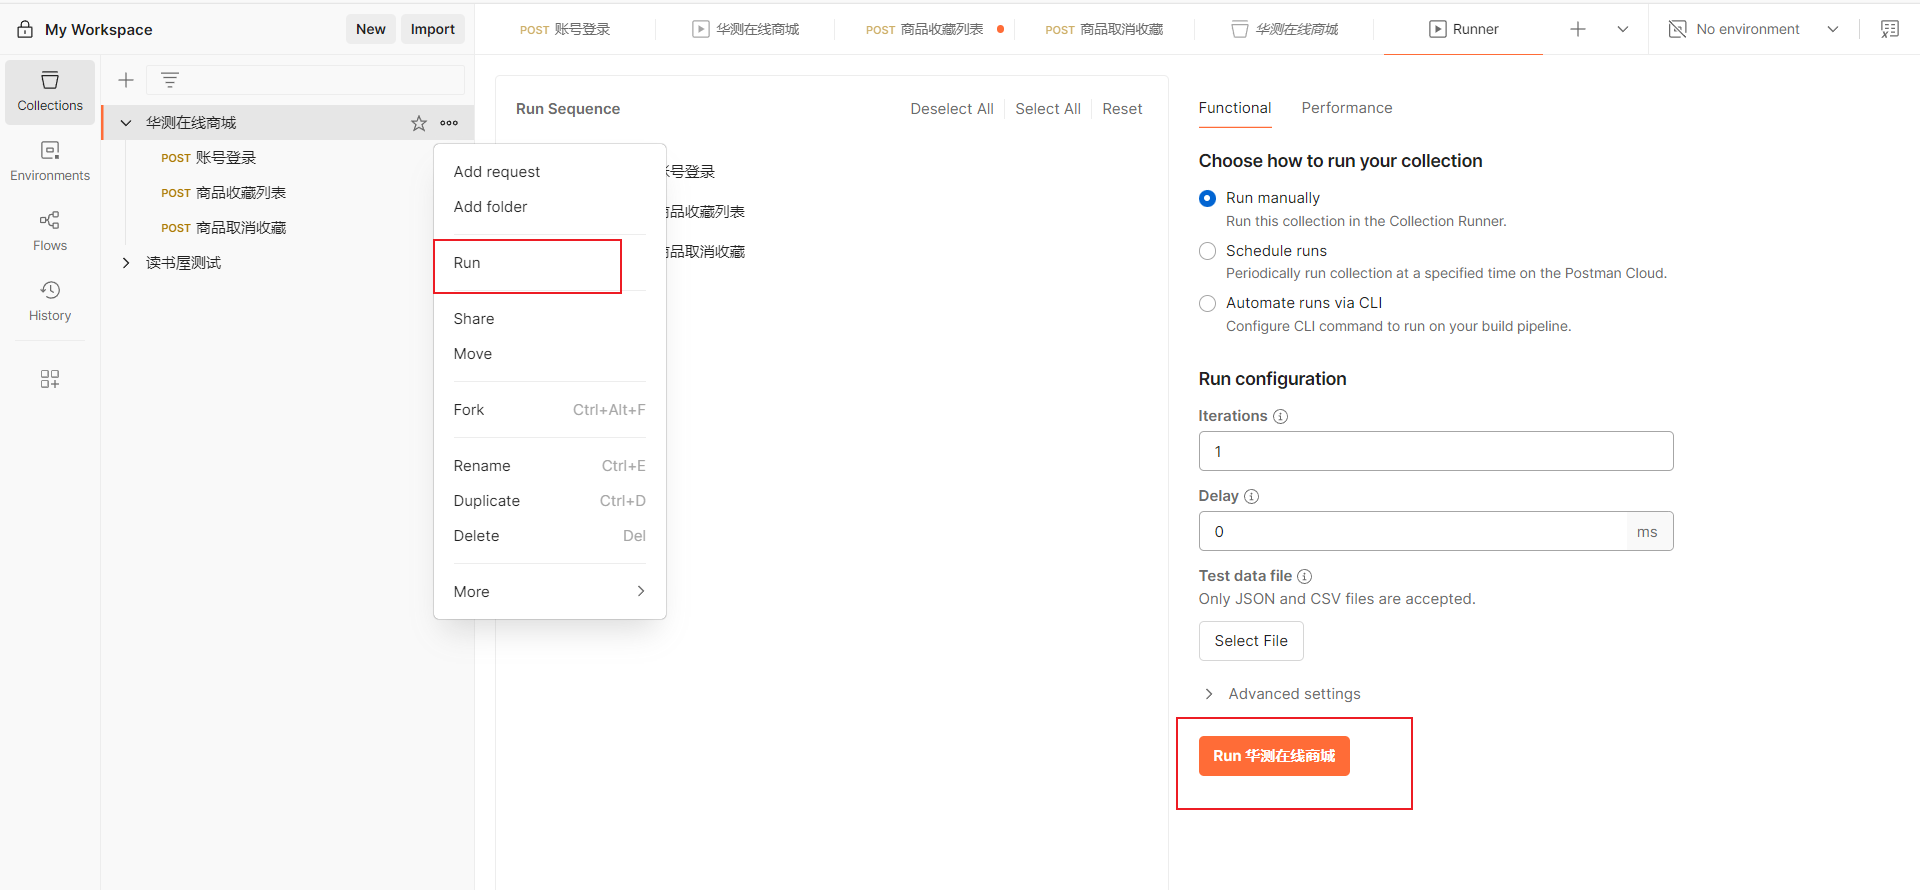The width and height of the screenshot is (1920, 890).
Task: Click the New button
Action: [x=371, y=29]
